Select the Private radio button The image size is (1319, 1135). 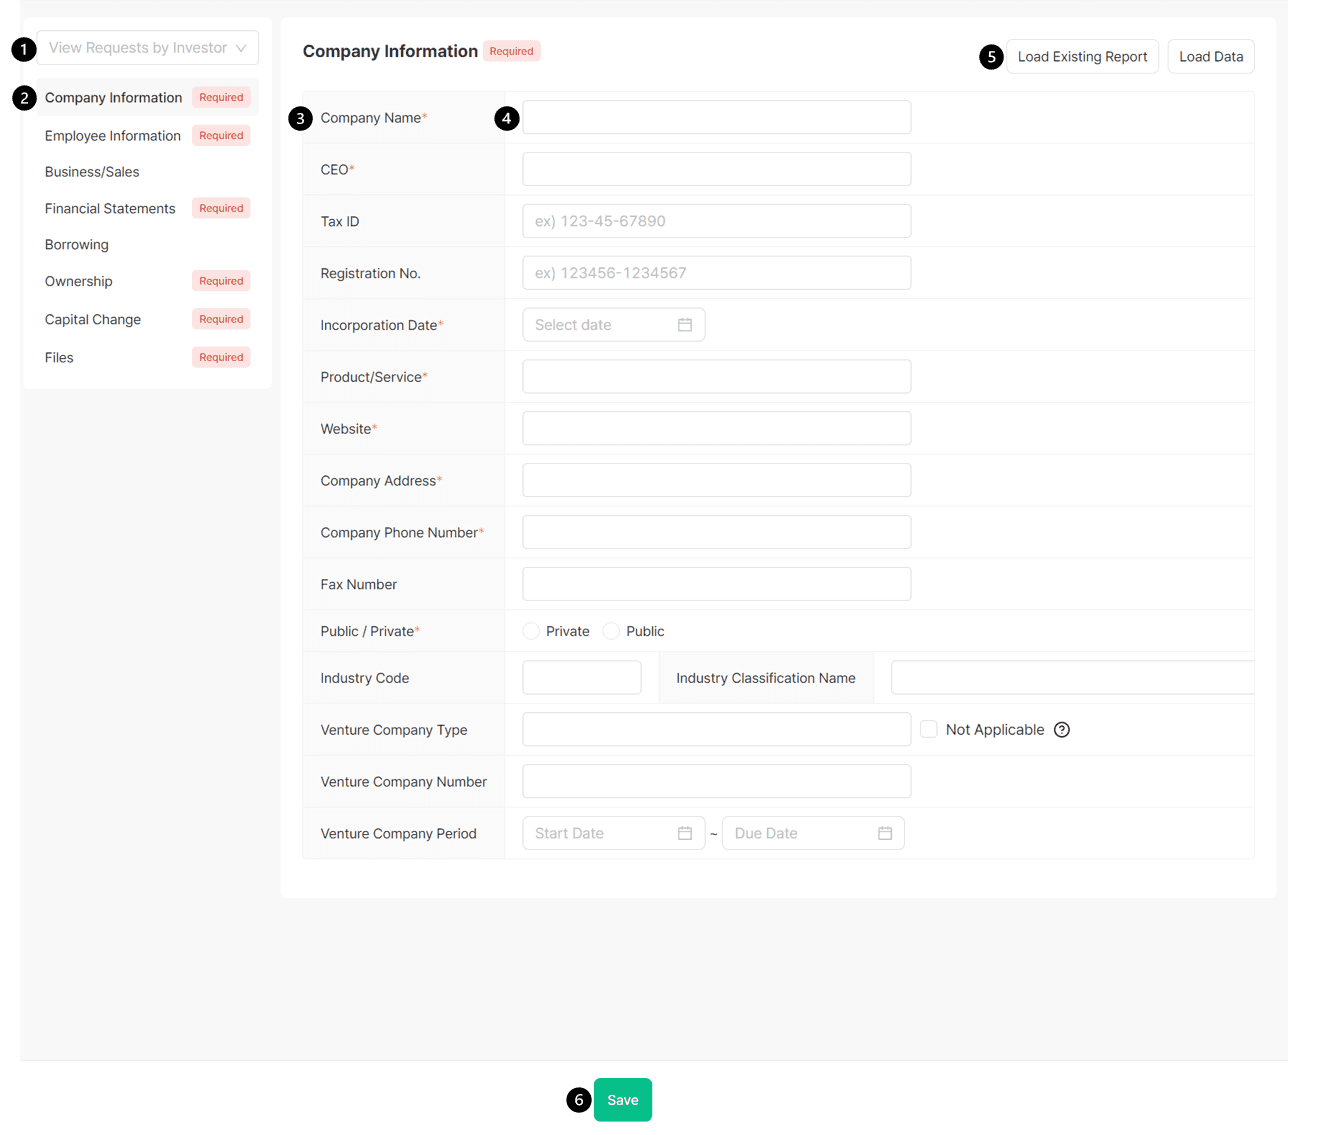(531, 630)
